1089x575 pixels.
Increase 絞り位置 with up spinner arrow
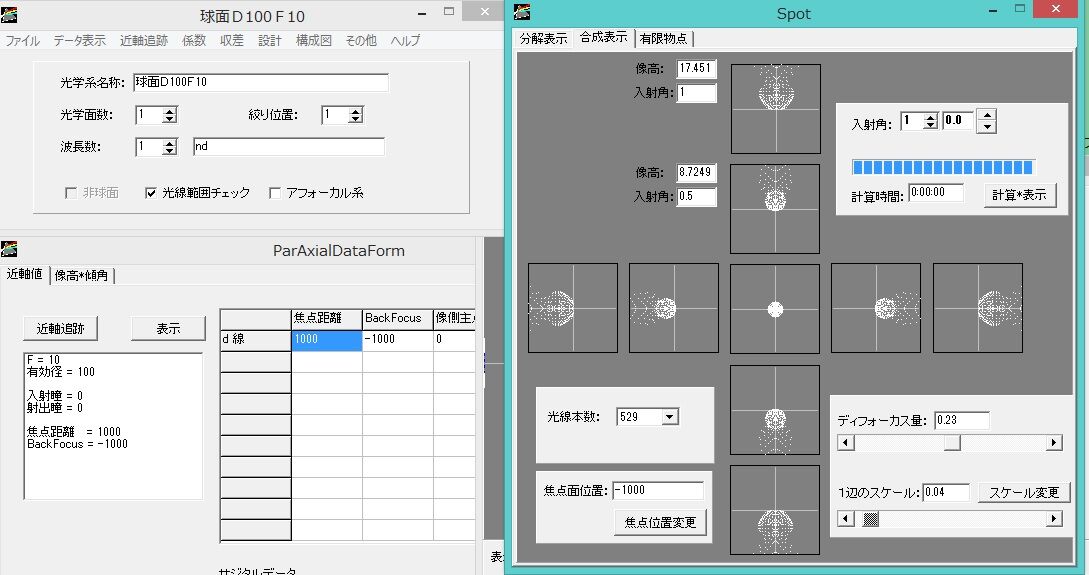[x=356, y=111]
